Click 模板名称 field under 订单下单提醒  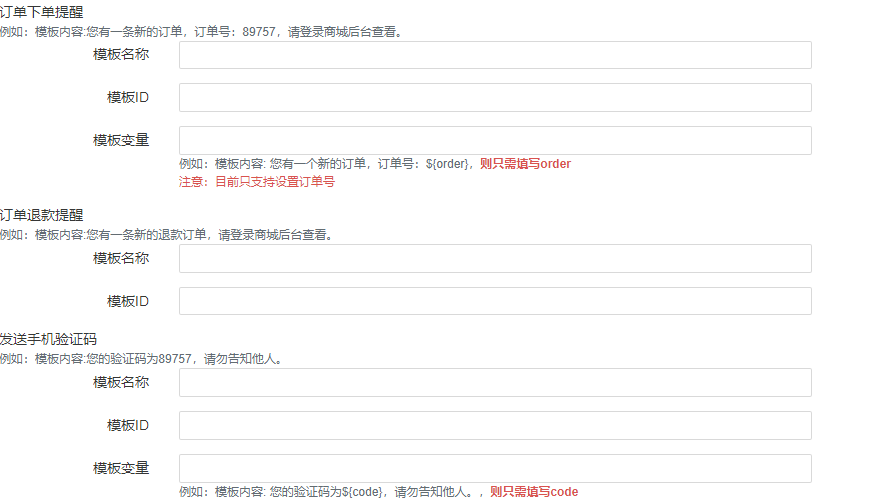click(495, 55)
